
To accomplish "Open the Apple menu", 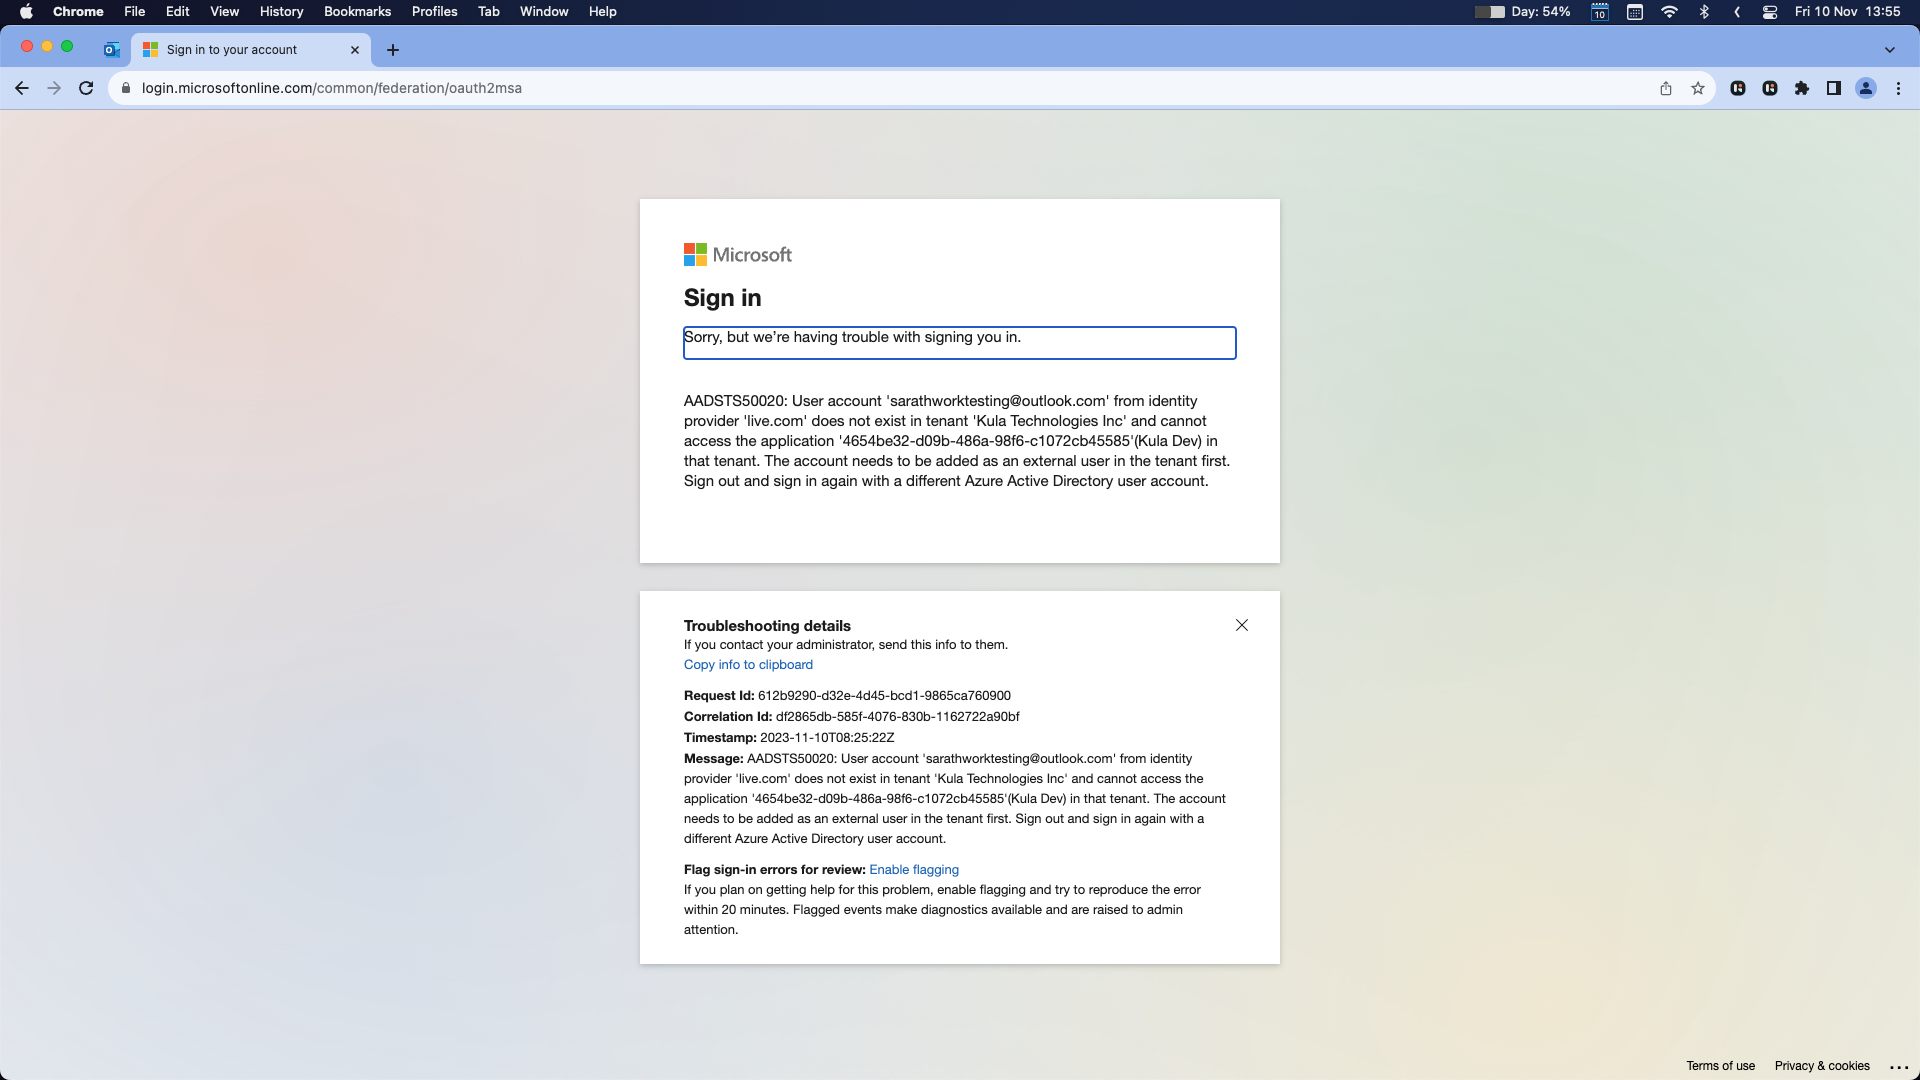I will (27, 12).
